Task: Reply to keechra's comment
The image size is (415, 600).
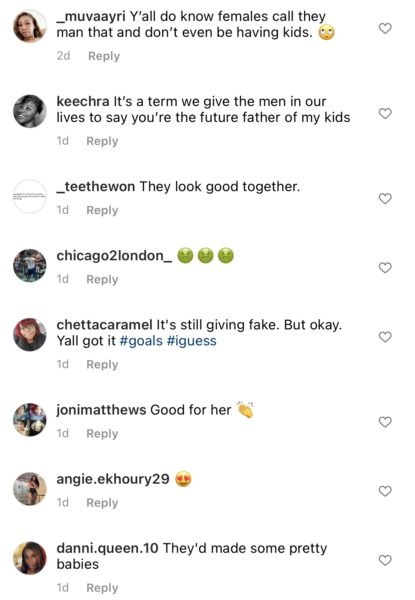Action: click(102, 141)
